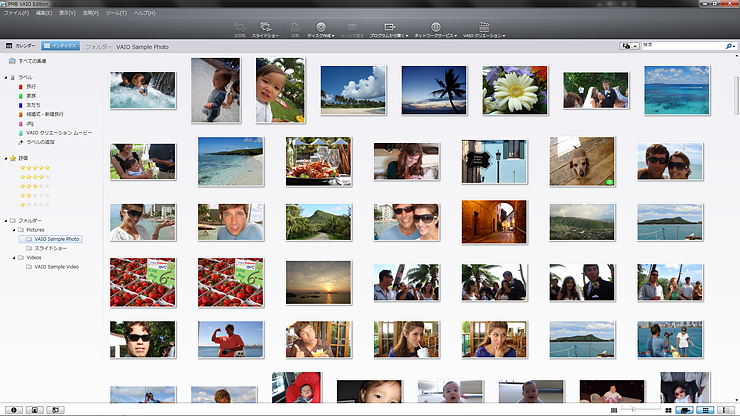Image resolution: width=740 pixels, height=416 pixels.
Task: Switch to the カレンダー tab
Action: tap(20, 46)
